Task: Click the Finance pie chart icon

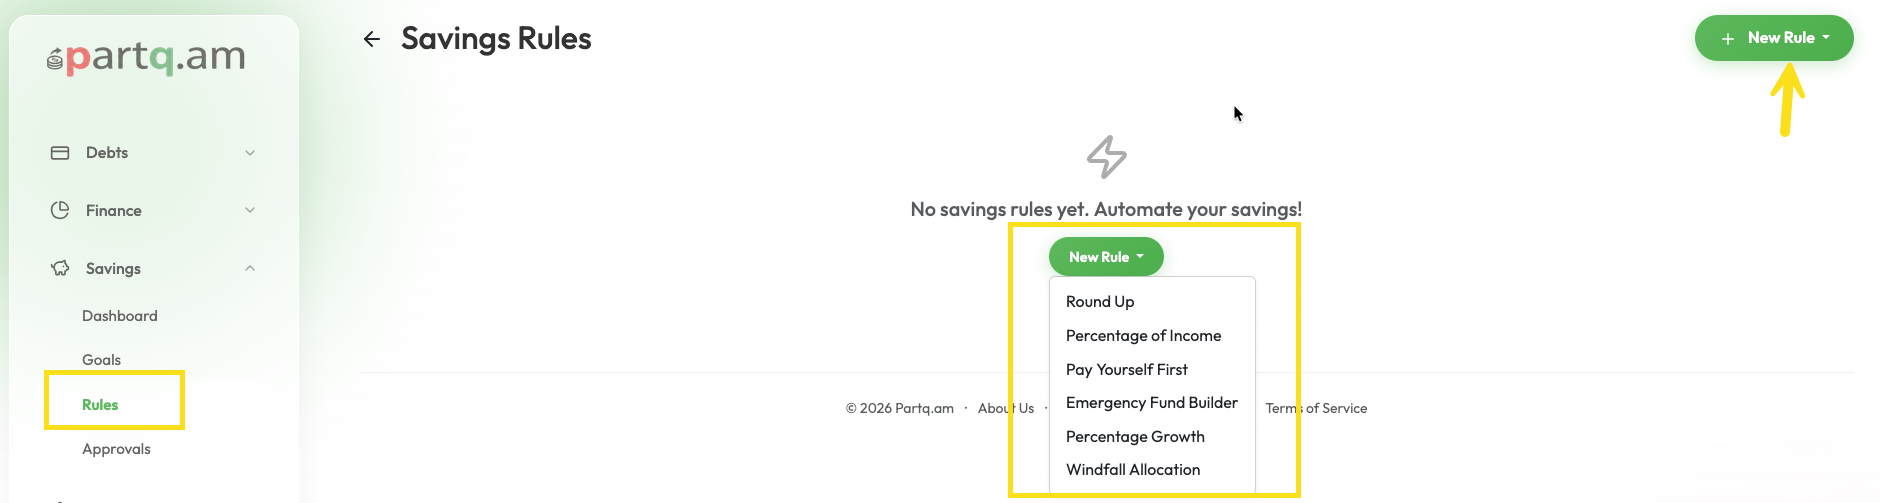Action: pos(60,210)
